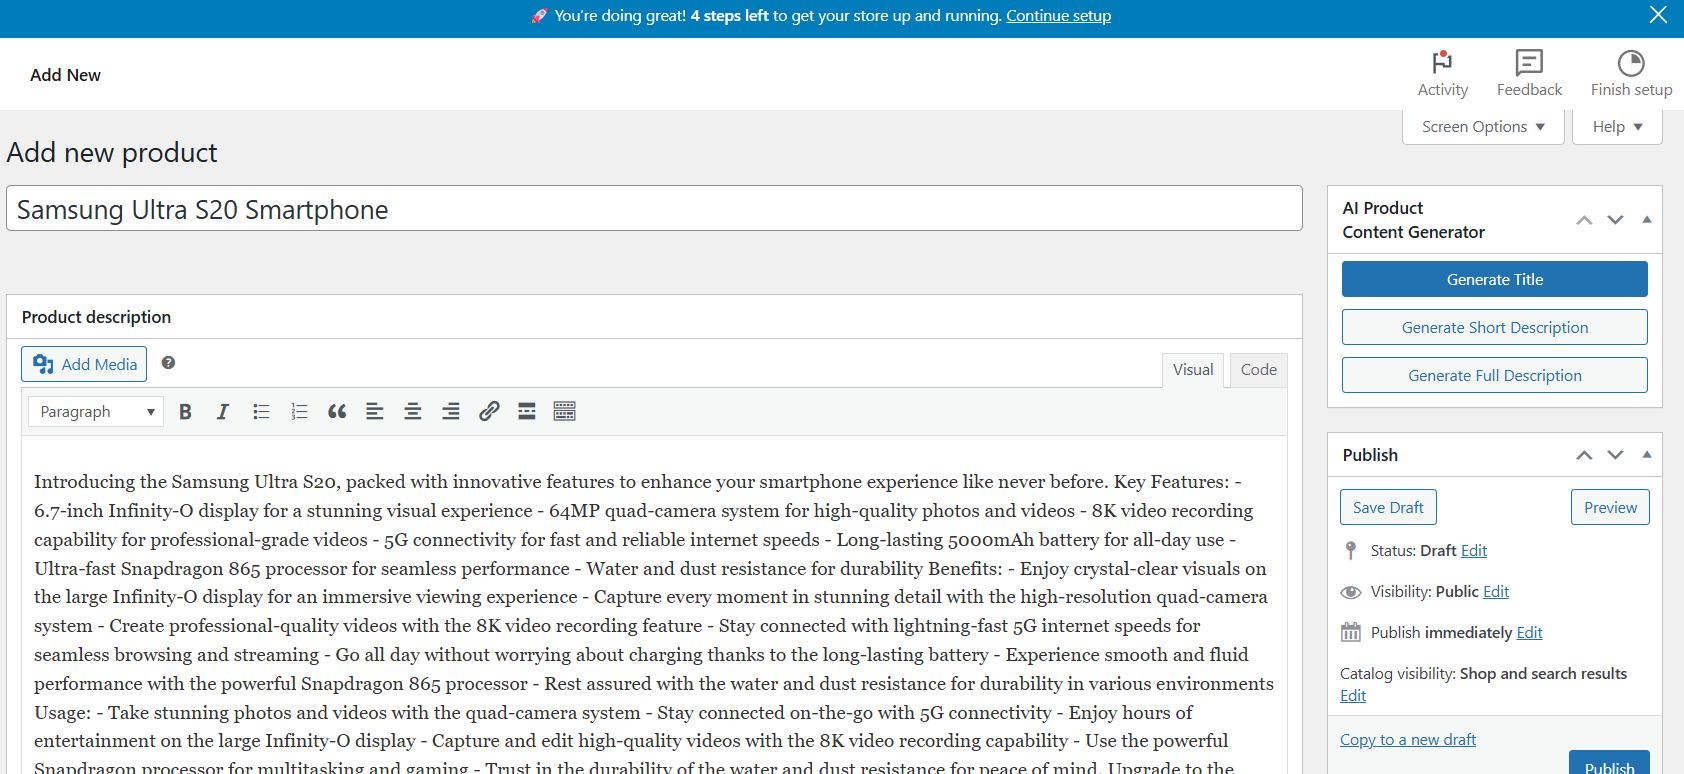Switch to the Visual editor tab

point(1192,370)
